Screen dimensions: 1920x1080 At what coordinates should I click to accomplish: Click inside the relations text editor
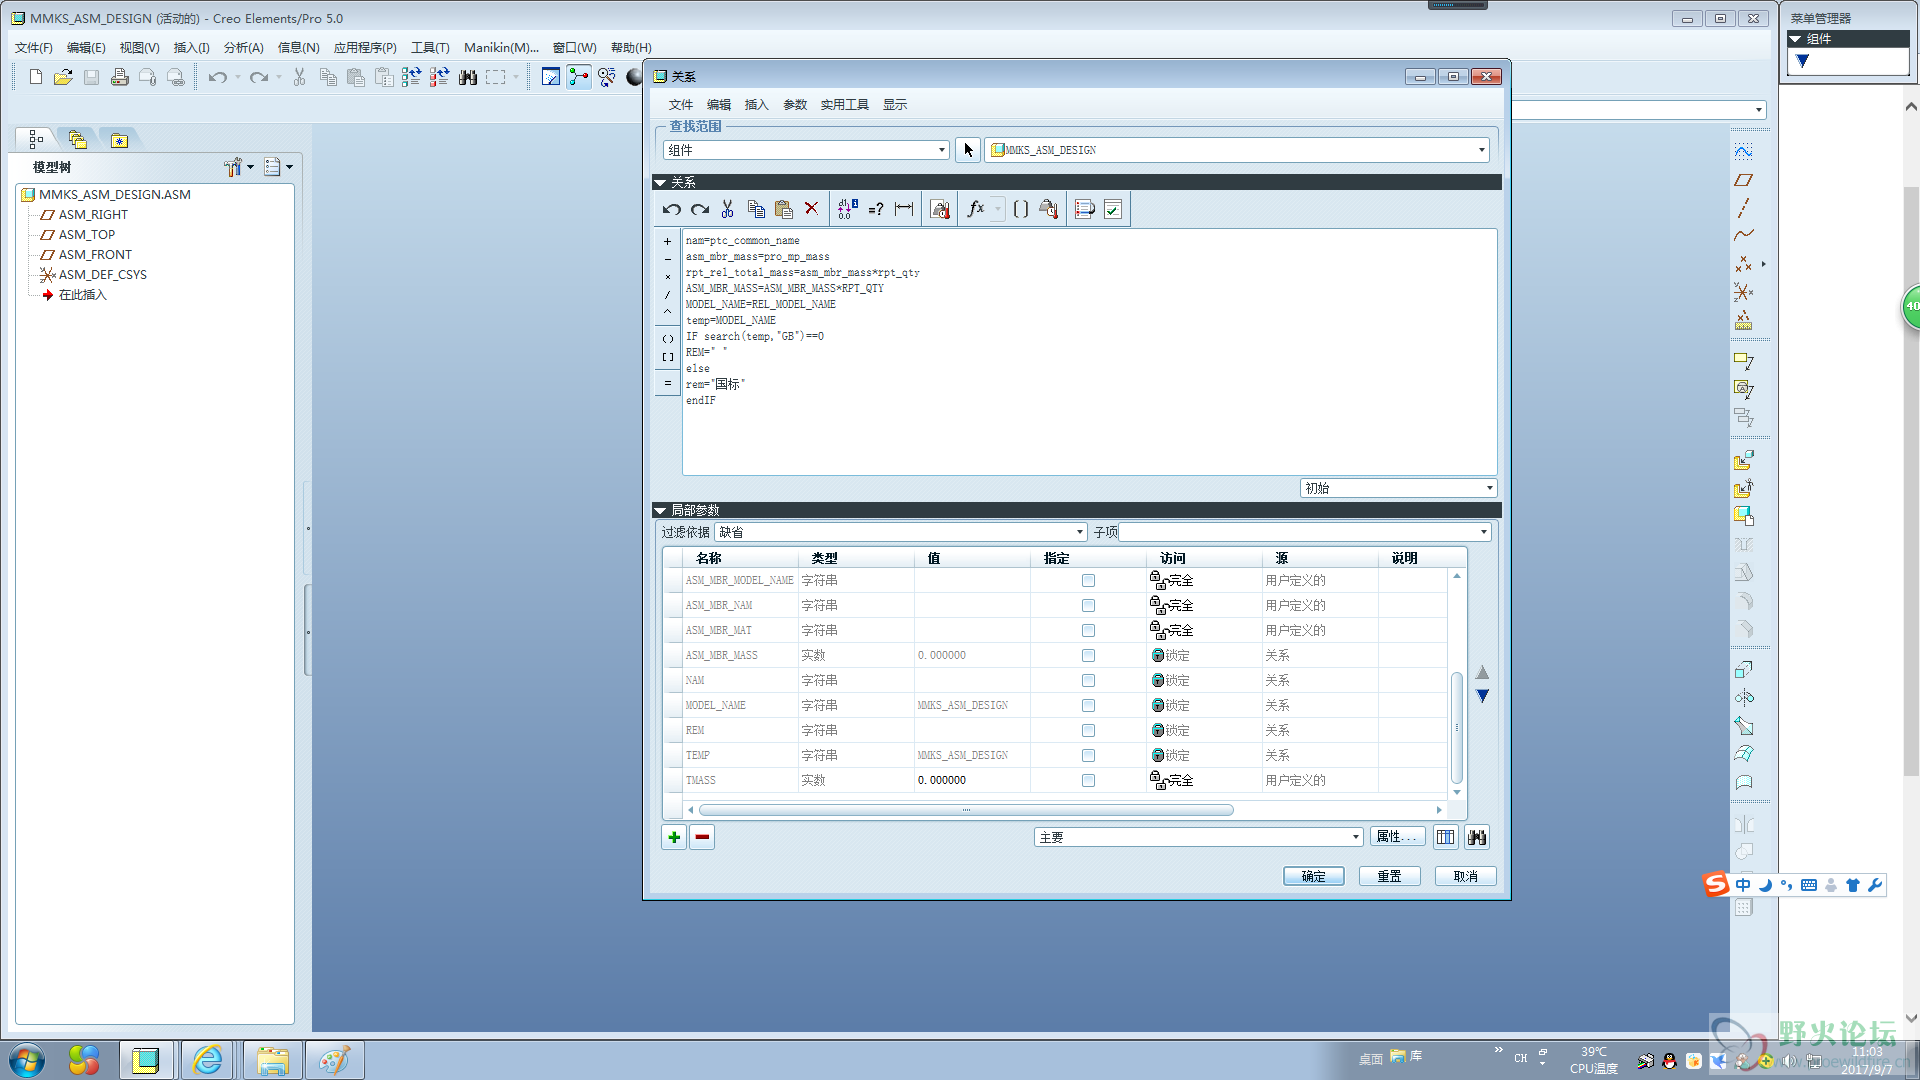[1089, 352]
